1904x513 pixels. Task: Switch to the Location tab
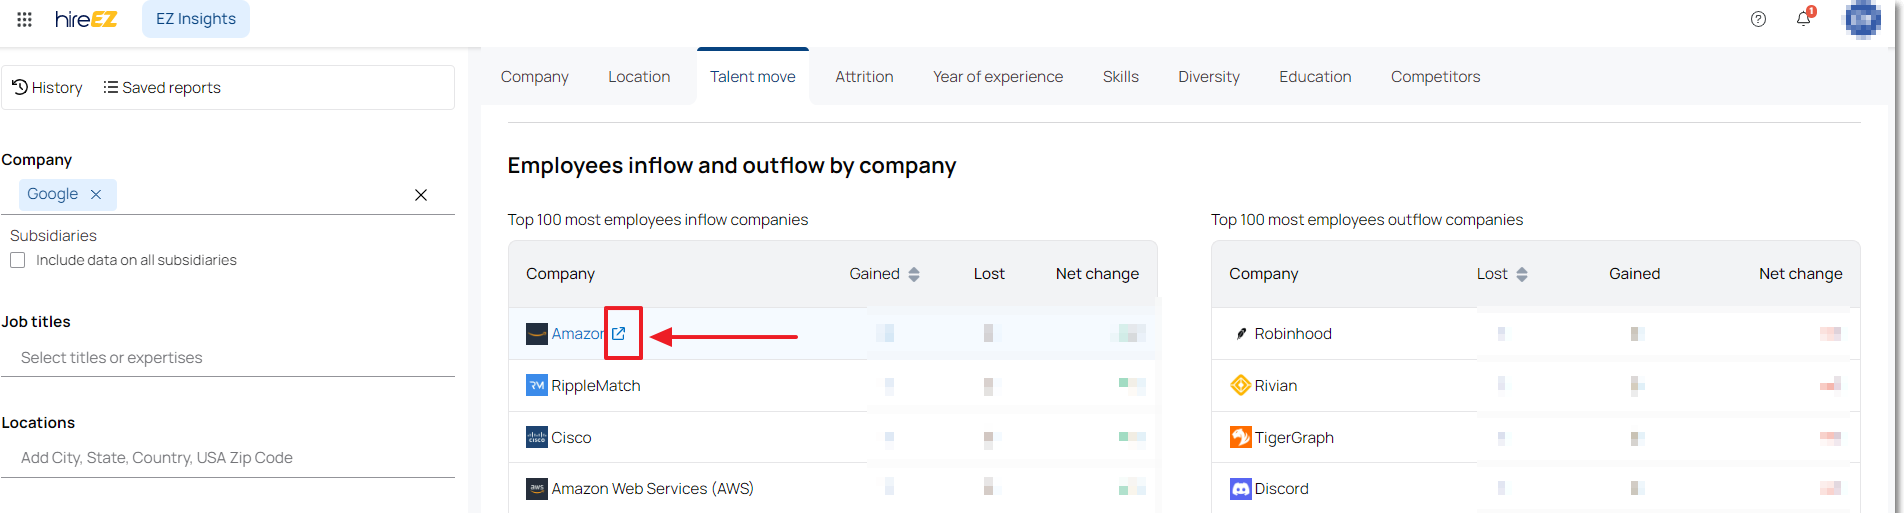pyautogui.click(x=639, y=77)
